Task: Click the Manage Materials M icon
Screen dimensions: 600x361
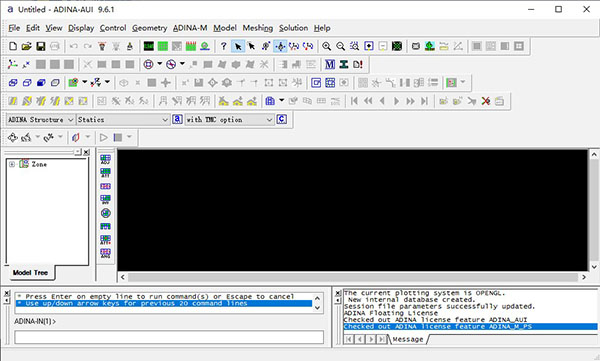Action: tap(329, 64)
